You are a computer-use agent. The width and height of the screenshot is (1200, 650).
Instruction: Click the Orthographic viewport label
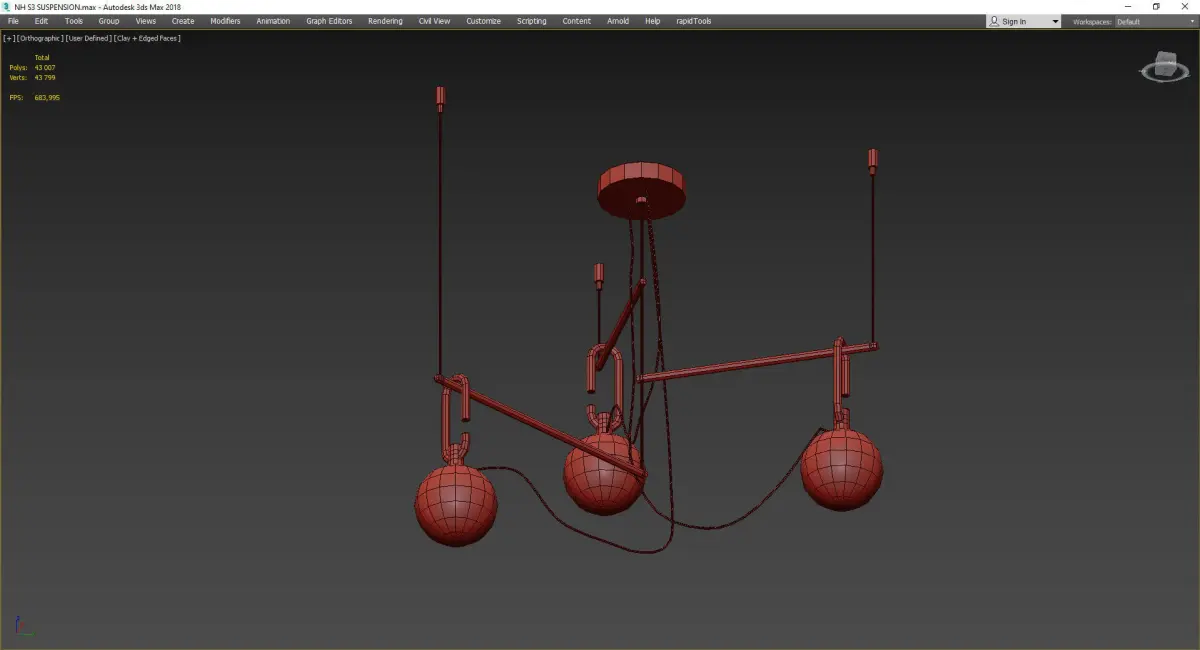[x=39, y=38]
